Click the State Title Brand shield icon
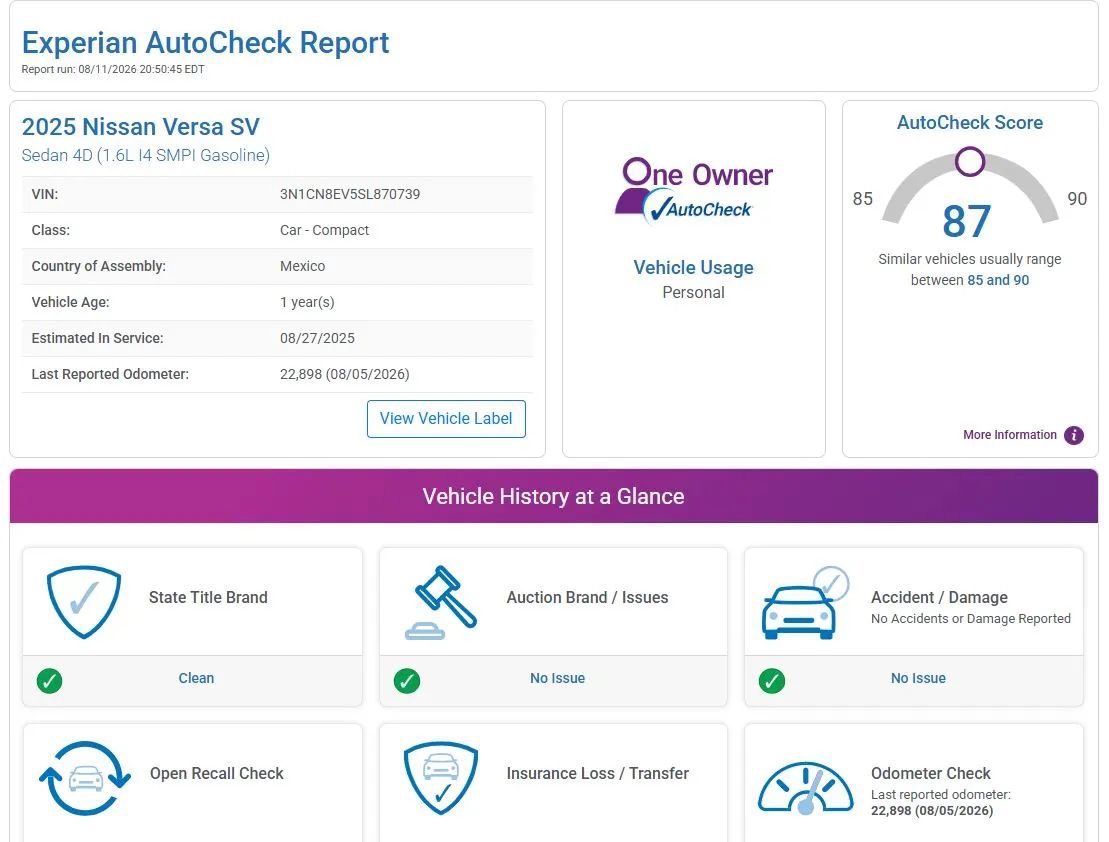Screen dimensions: 1109x842 83,602
